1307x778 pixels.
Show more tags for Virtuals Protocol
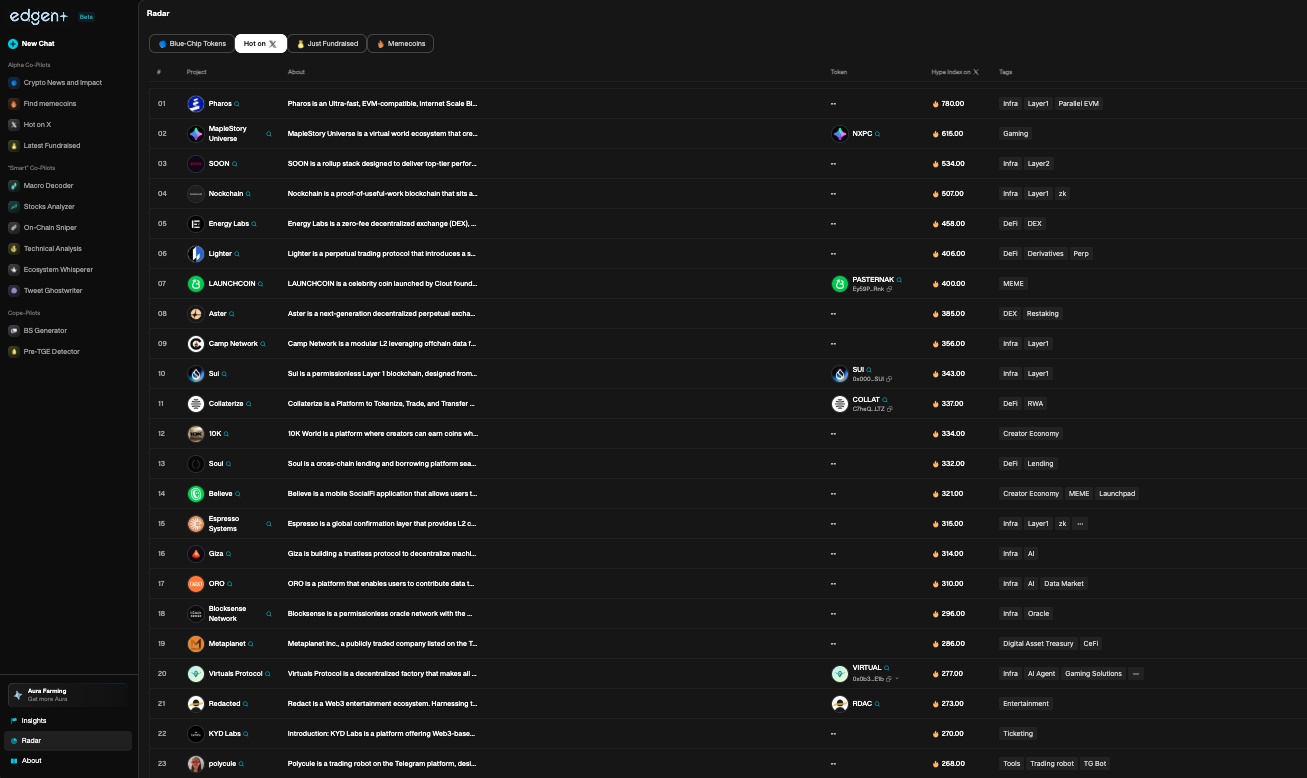[1136, 674]
